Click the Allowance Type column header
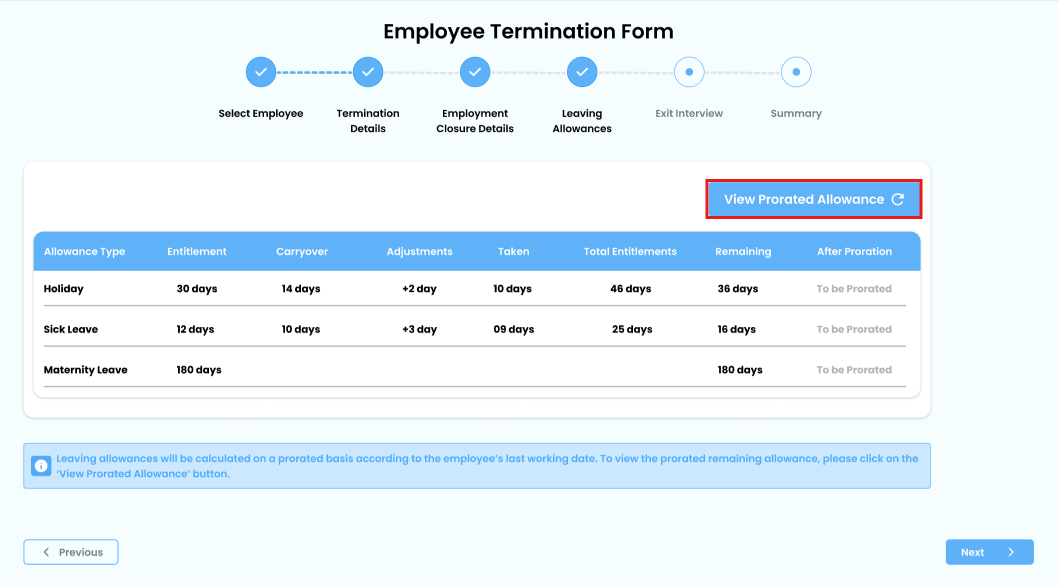This screenshot has width=1059, height=587. [x=85, y=252]
